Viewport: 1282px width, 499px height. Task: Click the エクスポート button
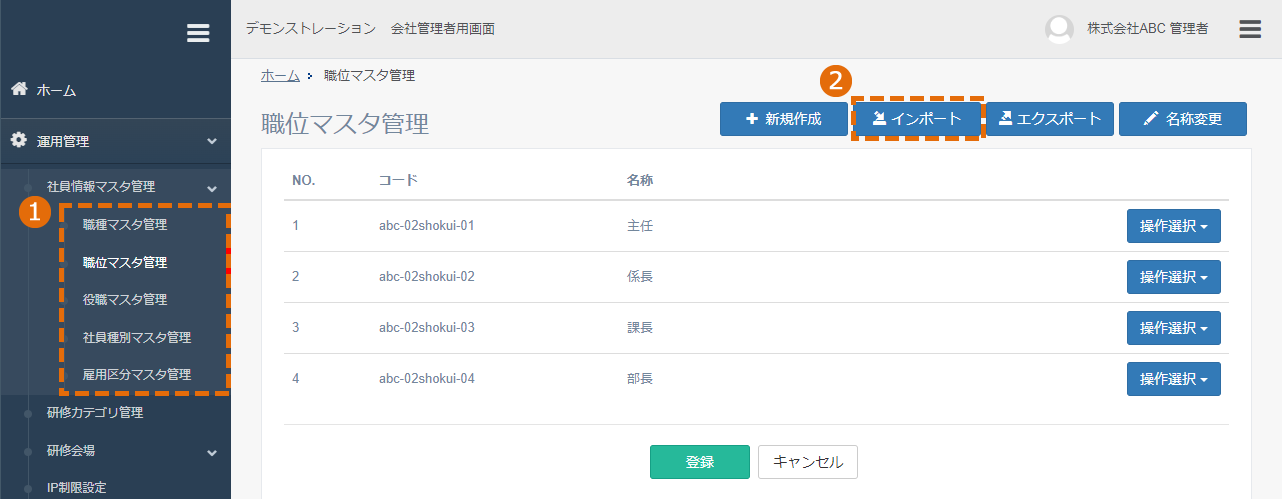1050,119
